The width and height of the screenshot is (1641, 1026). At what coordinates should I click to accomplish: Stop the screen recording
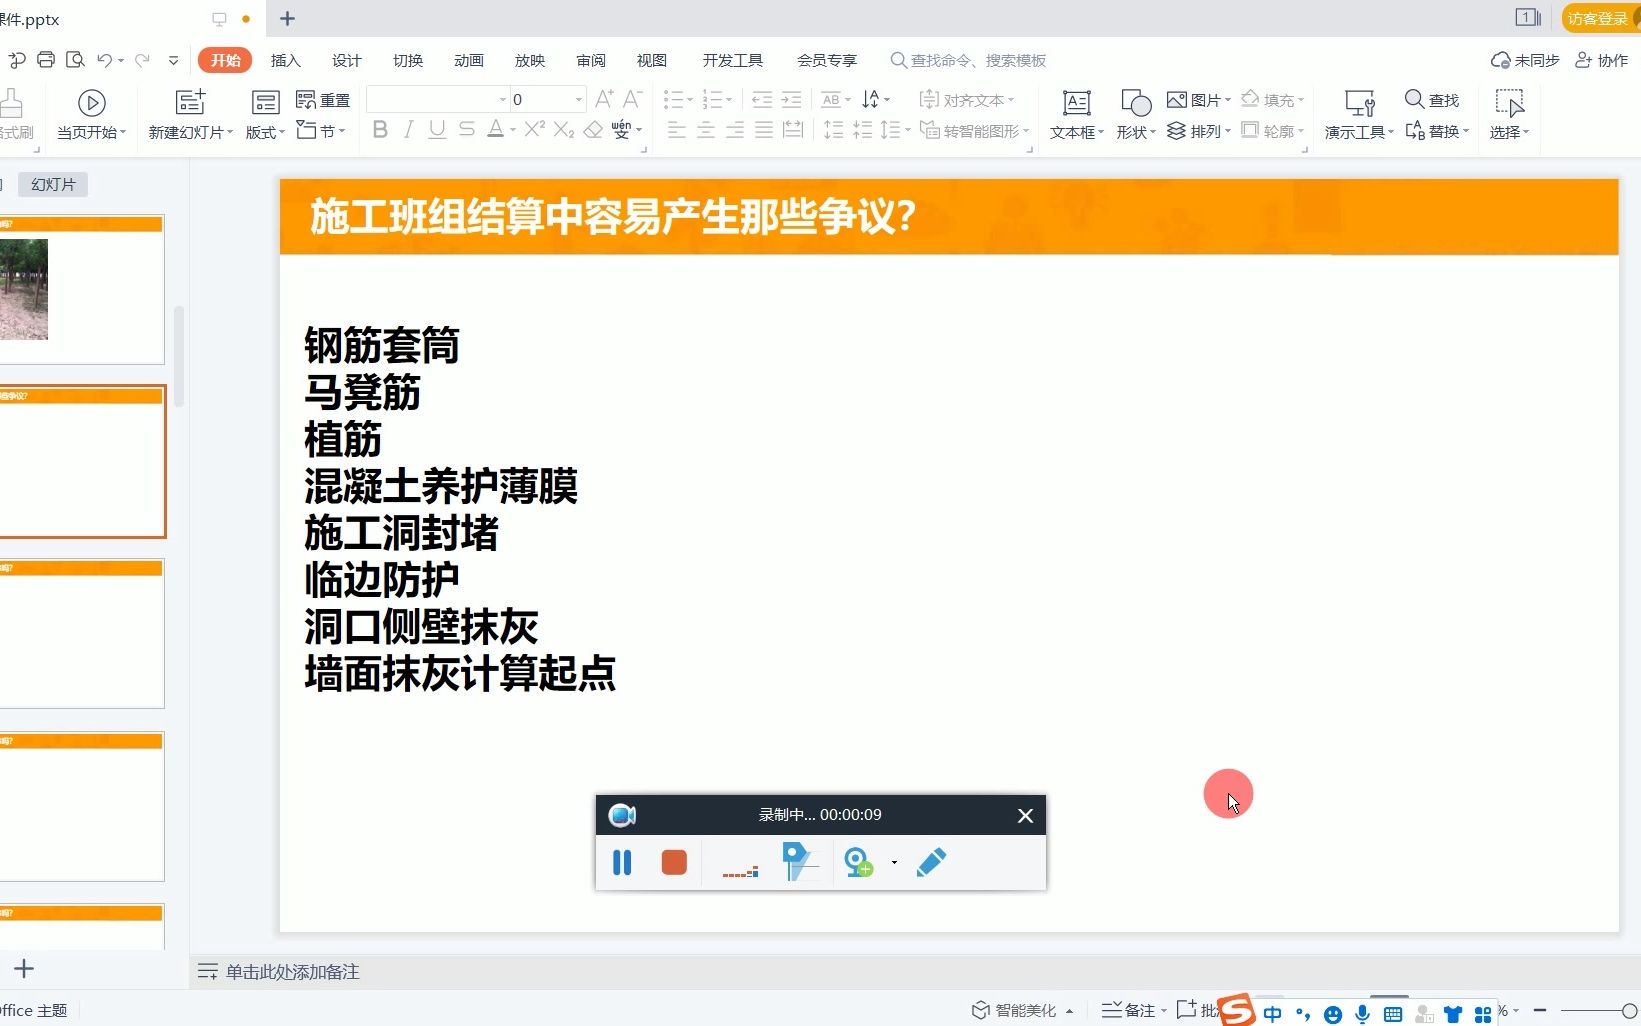click(x=673, y=862)
